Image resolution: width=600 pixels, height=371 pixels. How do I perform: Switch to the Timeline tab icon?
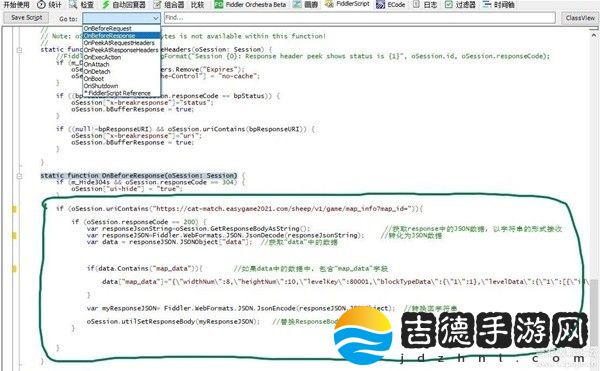pos(487,5)
